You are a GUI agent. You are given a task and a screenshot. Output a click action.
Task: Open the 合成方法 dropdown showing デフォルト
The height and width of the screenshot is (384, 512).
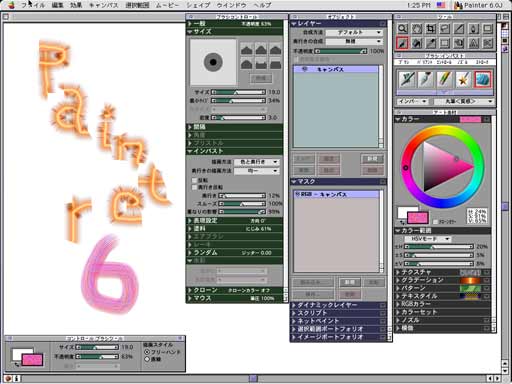(x=354, y=32)
